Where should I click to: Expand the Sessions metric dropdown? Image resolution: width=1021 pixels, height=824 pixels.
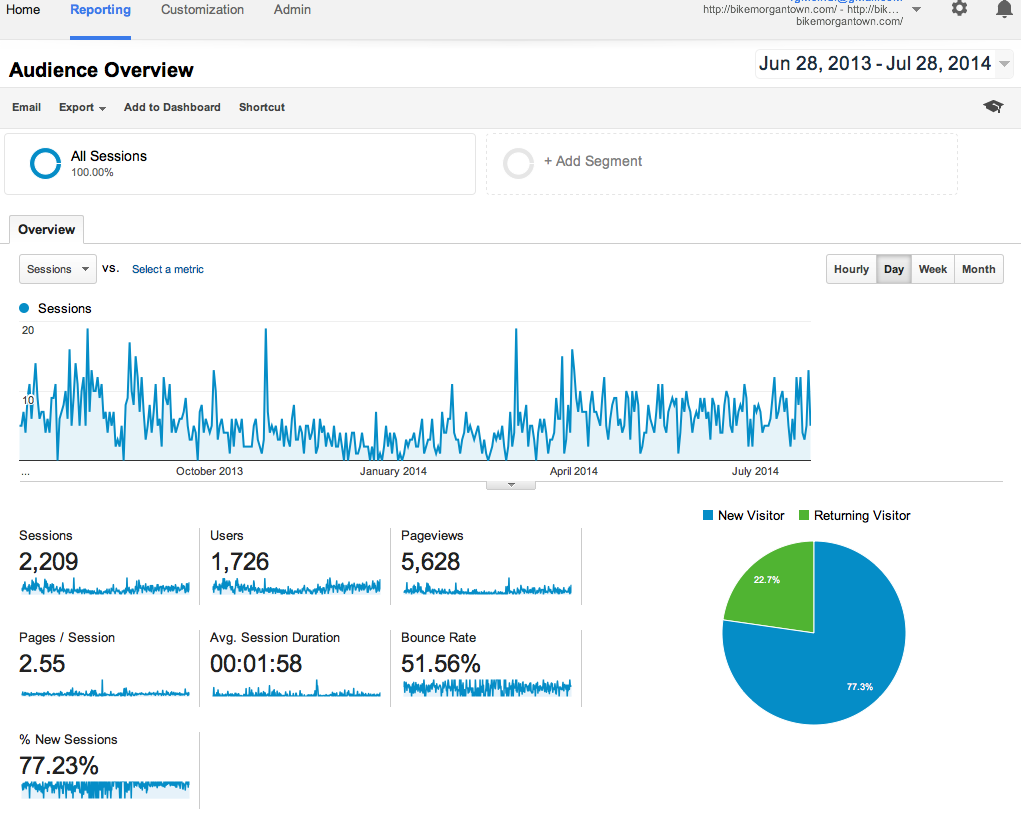(58, 269)
